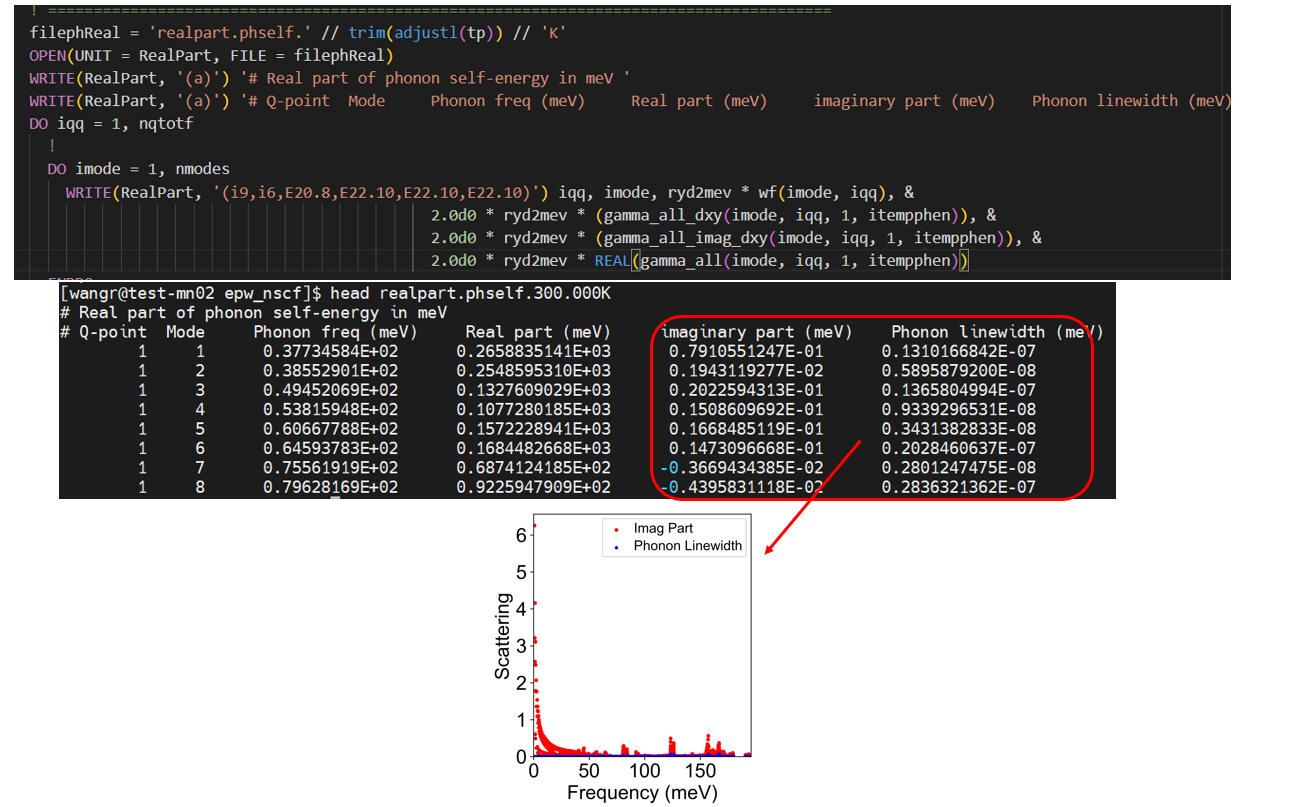Click phonon frequency value 0.37734584E+02
This screenshot has width=1307, height=807.
[331, 352]
